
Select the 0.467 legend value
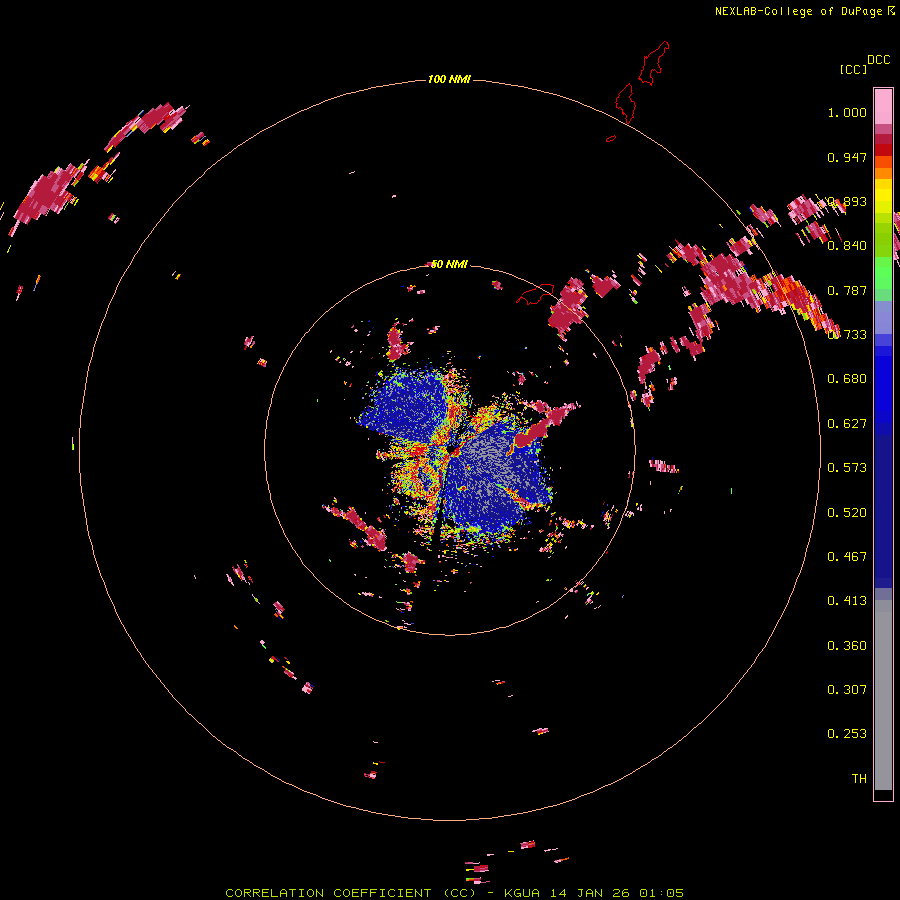(x=847, y=557)
